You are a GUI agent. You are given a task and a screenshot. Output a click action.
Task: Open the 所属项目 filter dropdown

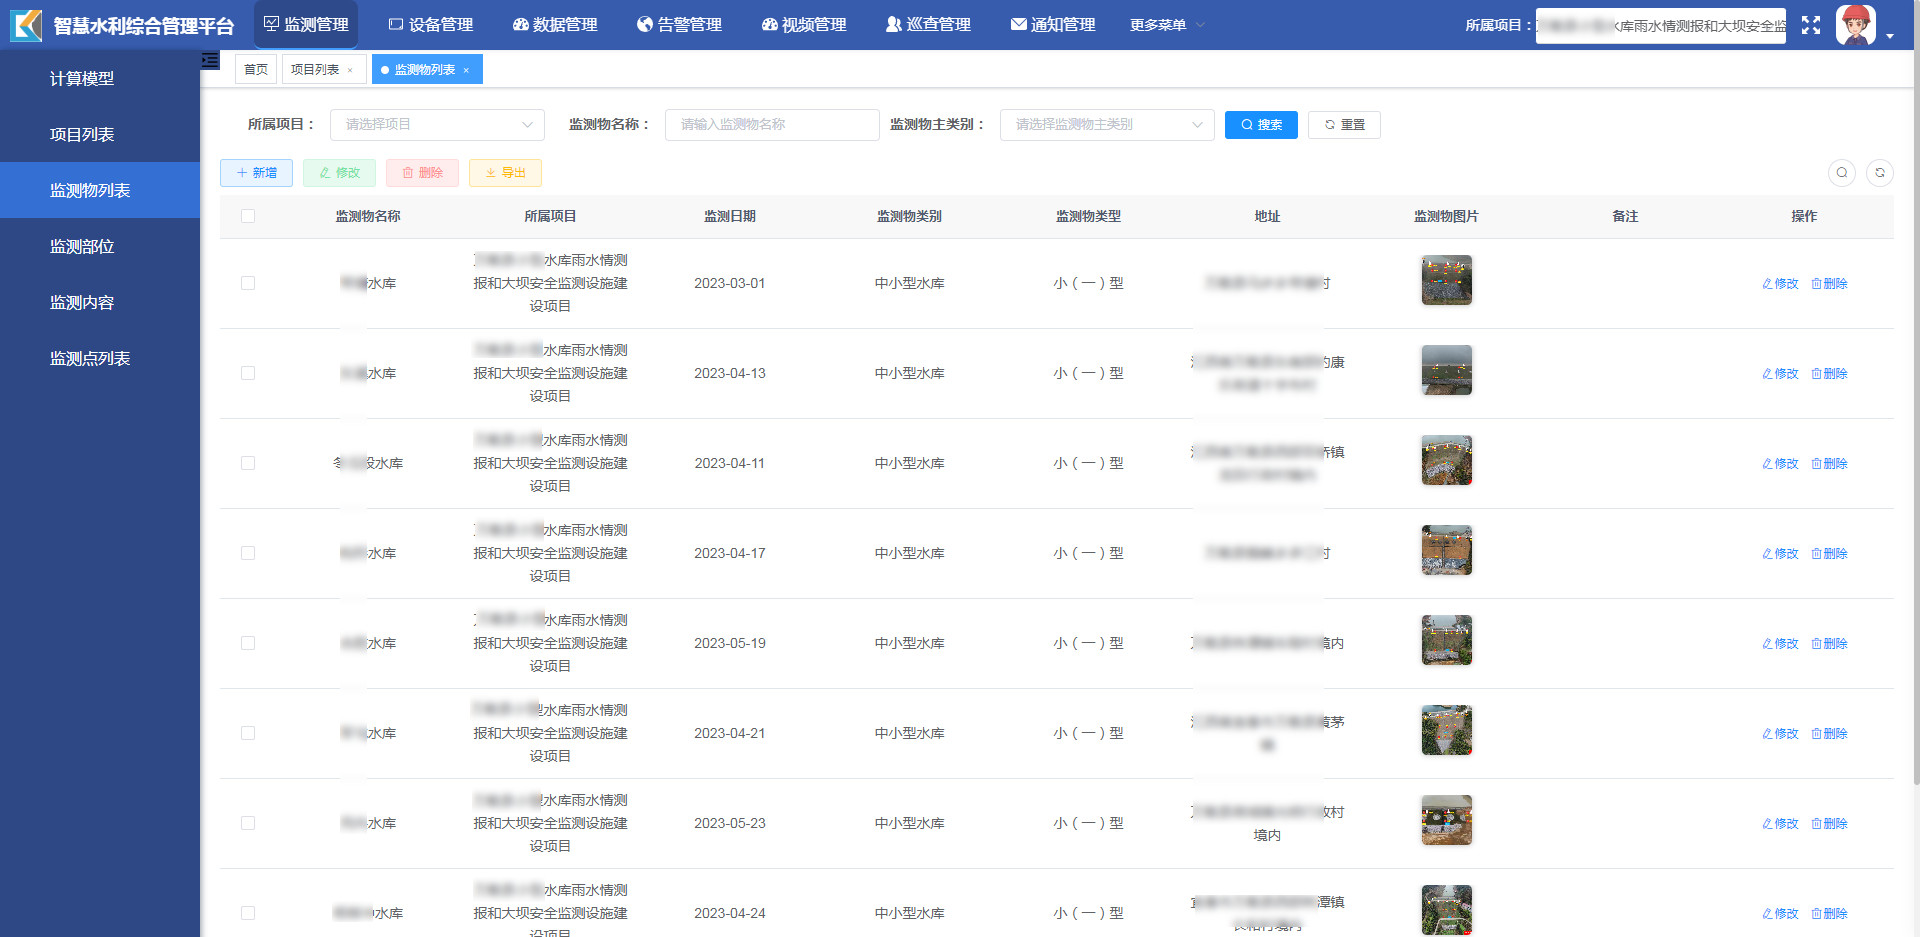(437, 125)
